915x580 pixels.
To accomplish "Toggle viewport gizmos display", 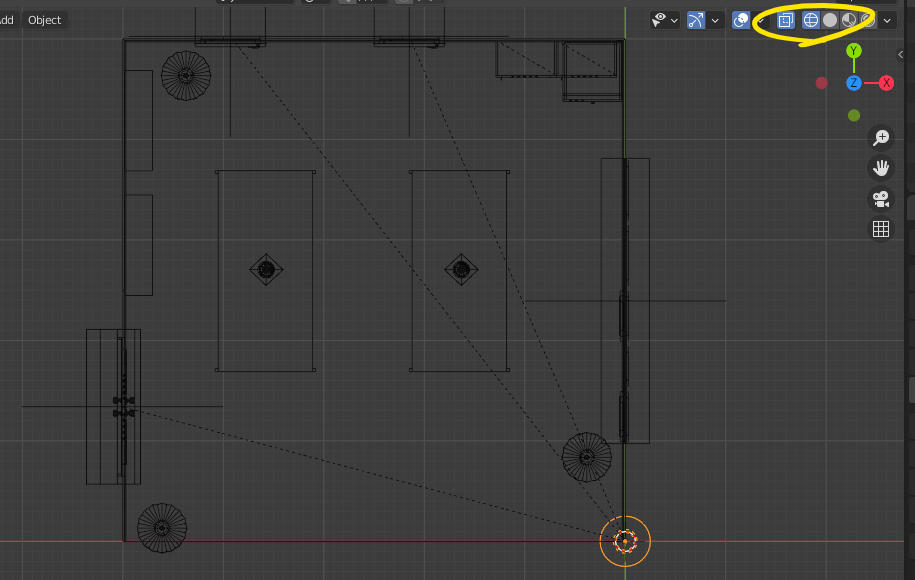I will pyautogui.click(x=696, y=20).
